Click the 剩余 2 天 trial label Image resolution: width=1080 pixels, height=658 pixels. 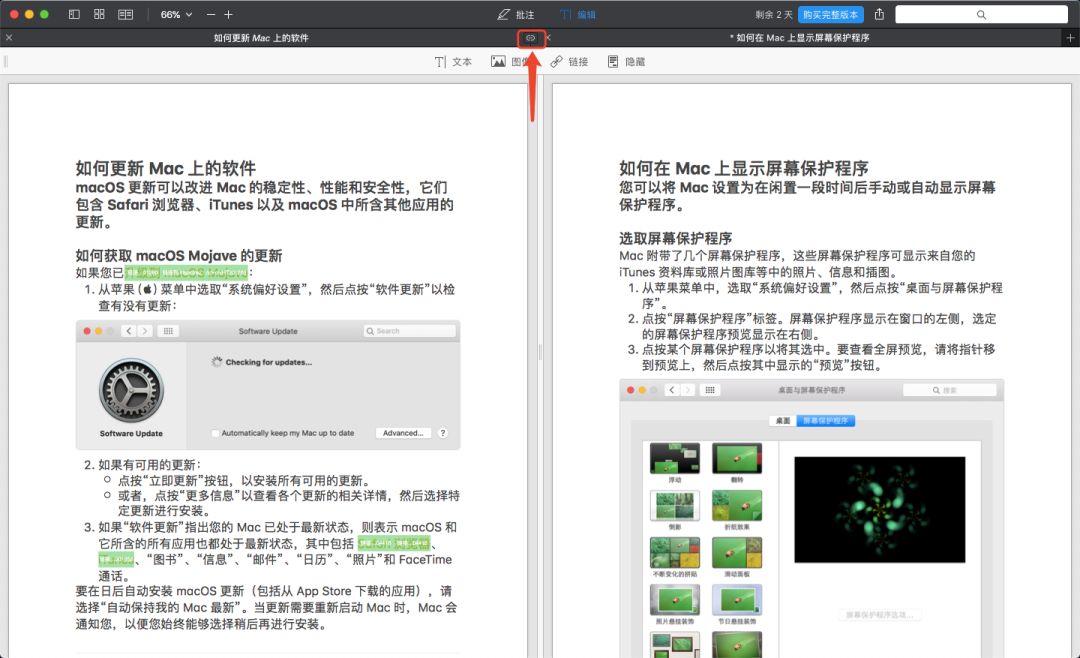(x=773, y=14)
